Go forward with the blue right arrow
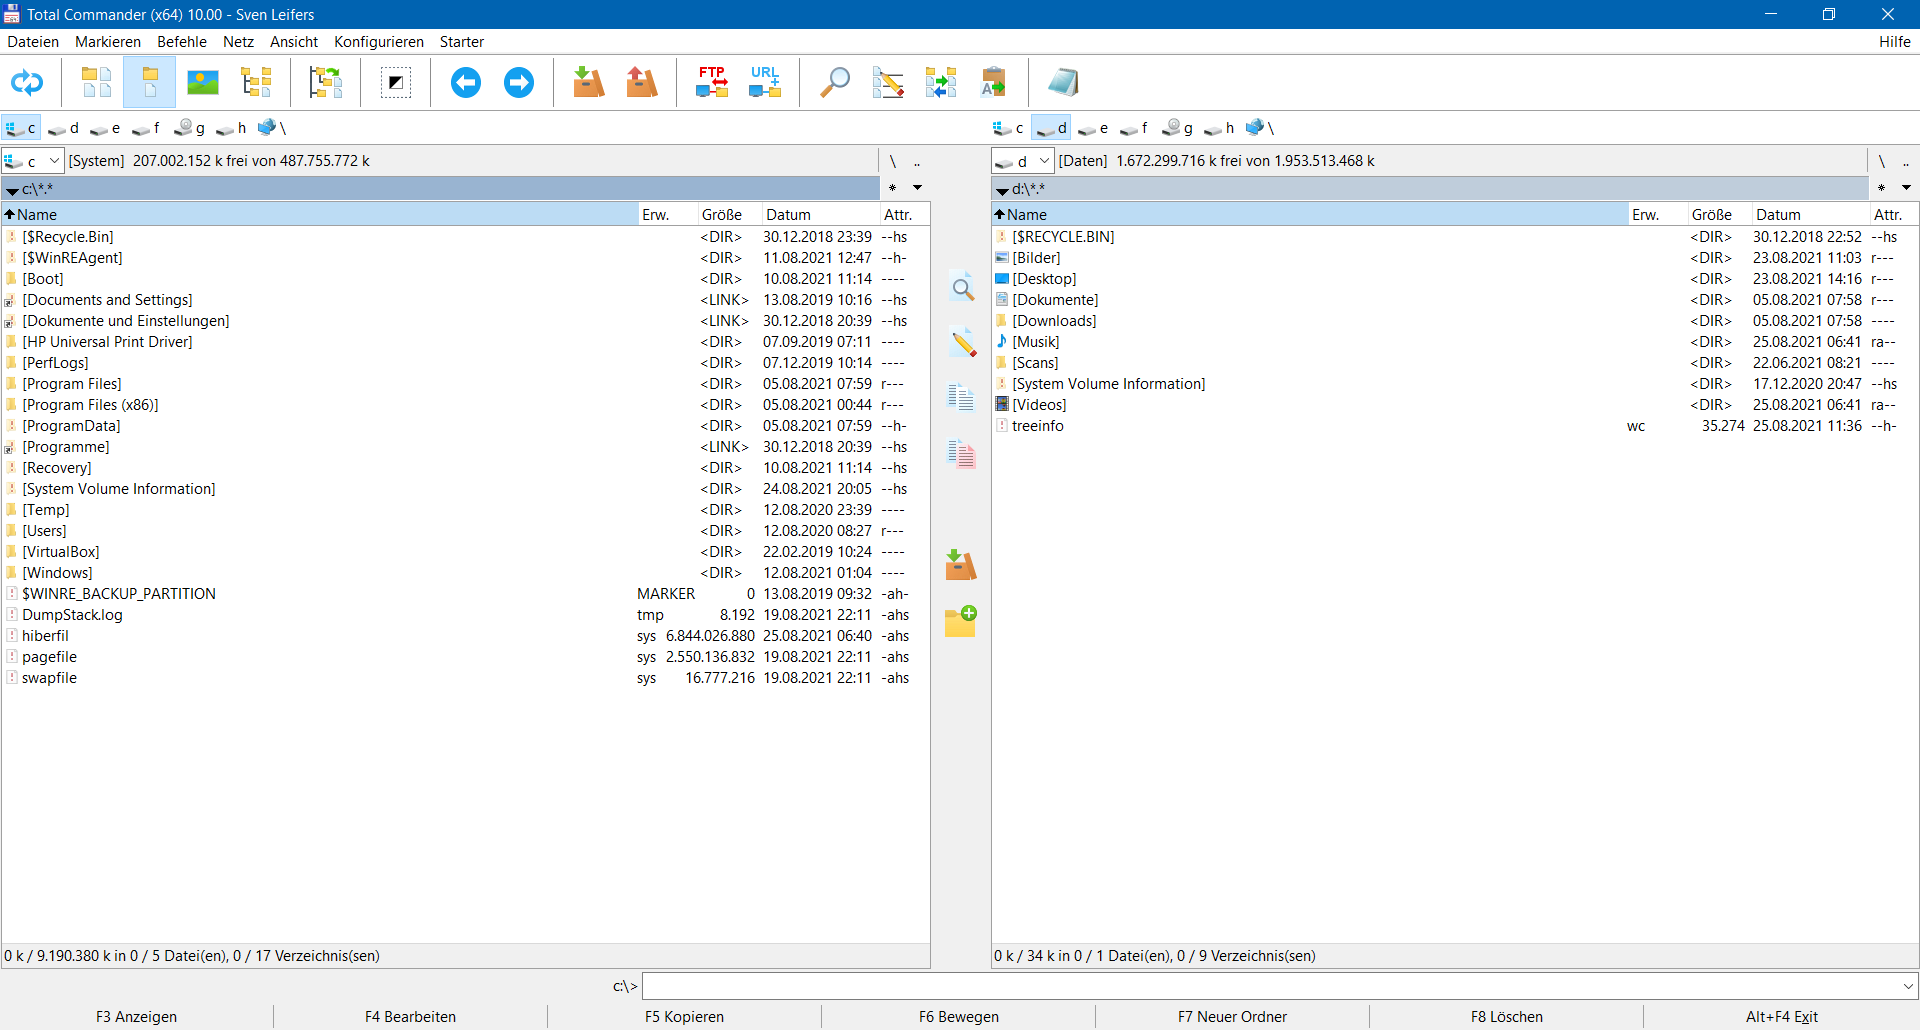The width and height of the screenshot is (1920, 1030). click(519, 83)
